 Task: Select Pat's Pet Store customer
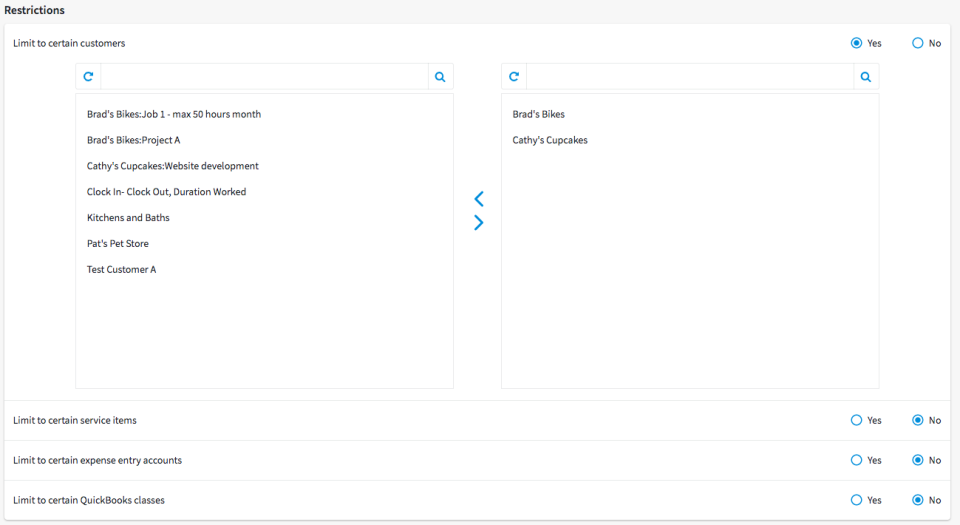tap(118, 244)
